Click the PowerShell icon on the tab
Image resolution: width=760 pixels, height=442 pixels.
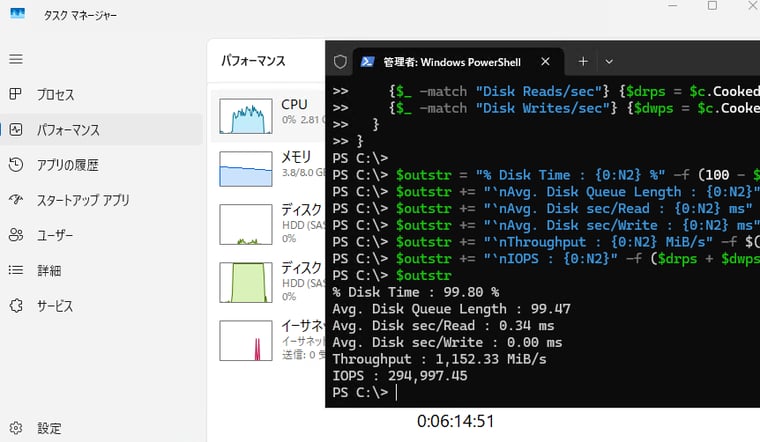point(368,62)
